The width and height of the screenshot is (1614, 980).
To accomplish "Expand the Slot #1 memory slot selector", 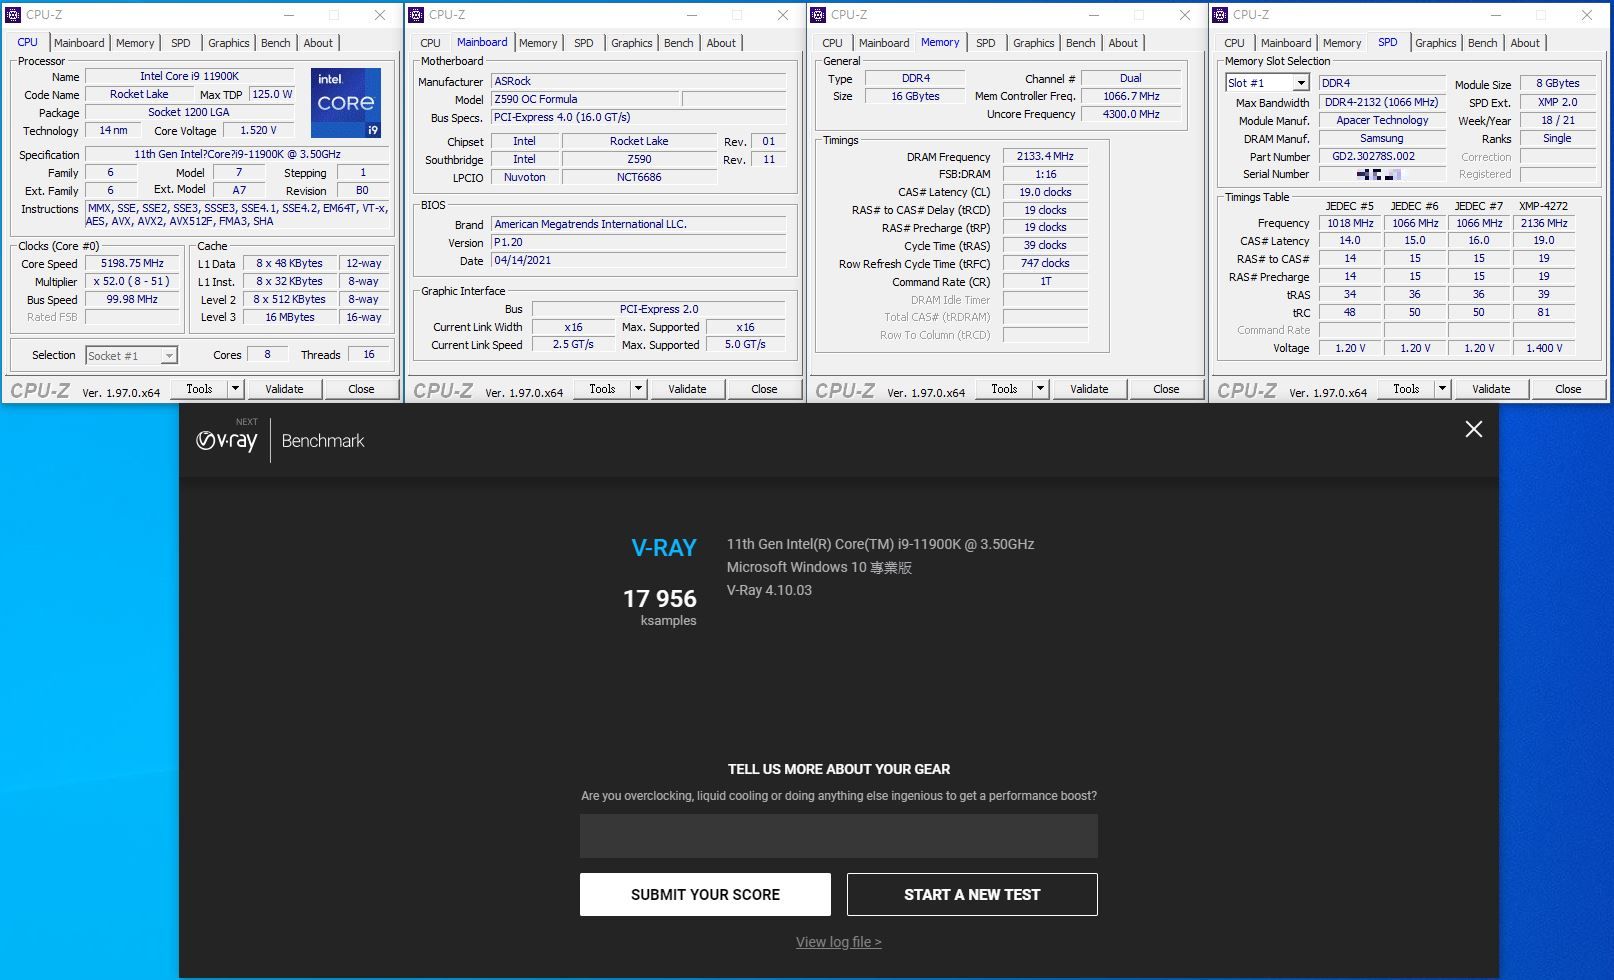I will tap(1301, 83).
